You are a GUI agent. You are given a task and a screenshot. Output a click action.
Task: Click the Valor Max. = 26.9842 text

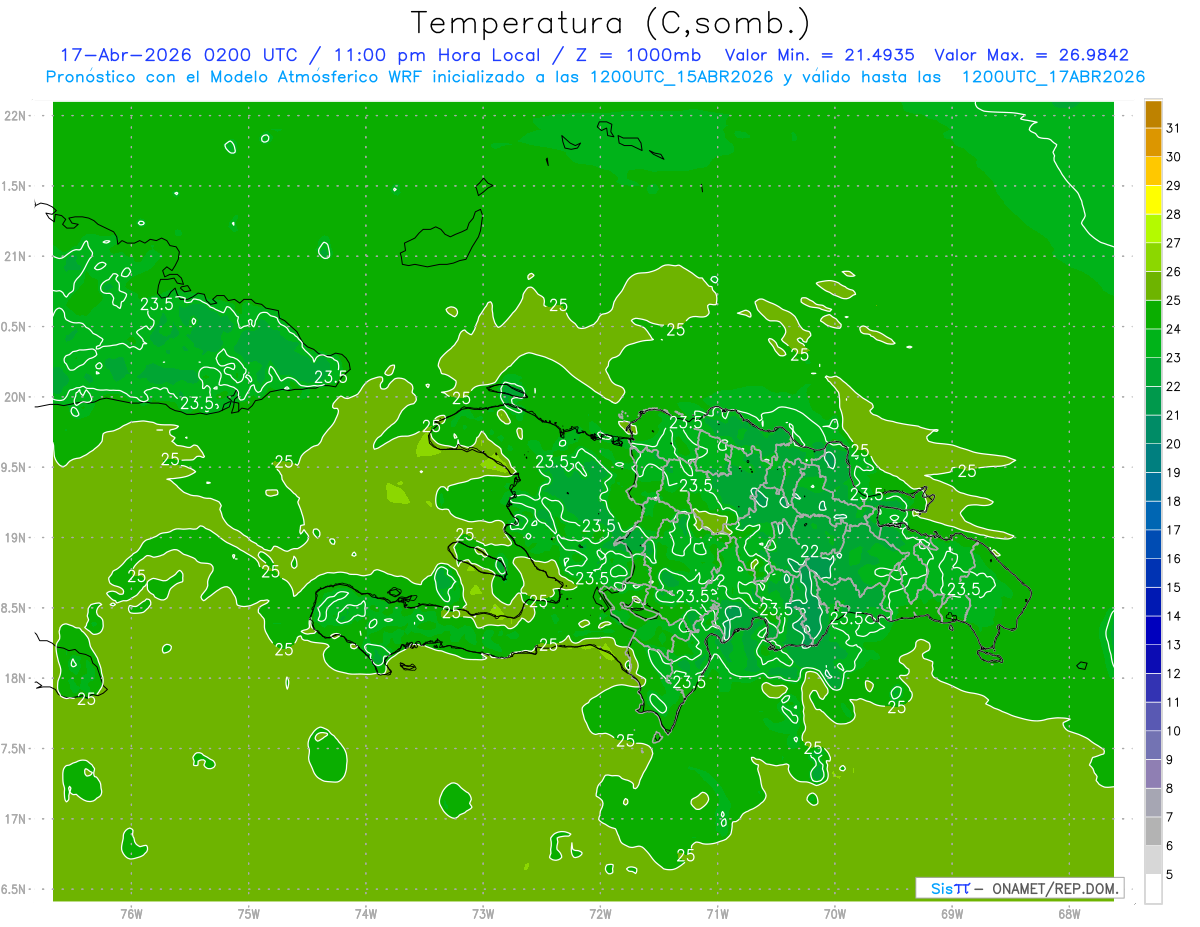click(1031, 55)
